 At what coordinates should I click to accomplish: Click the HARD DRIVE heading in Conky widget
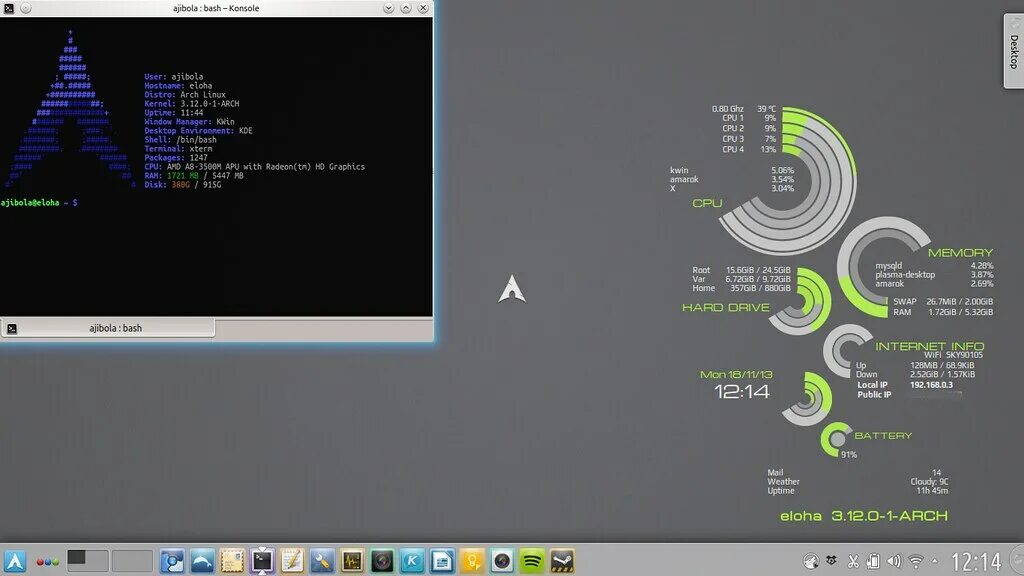[726, 308]
